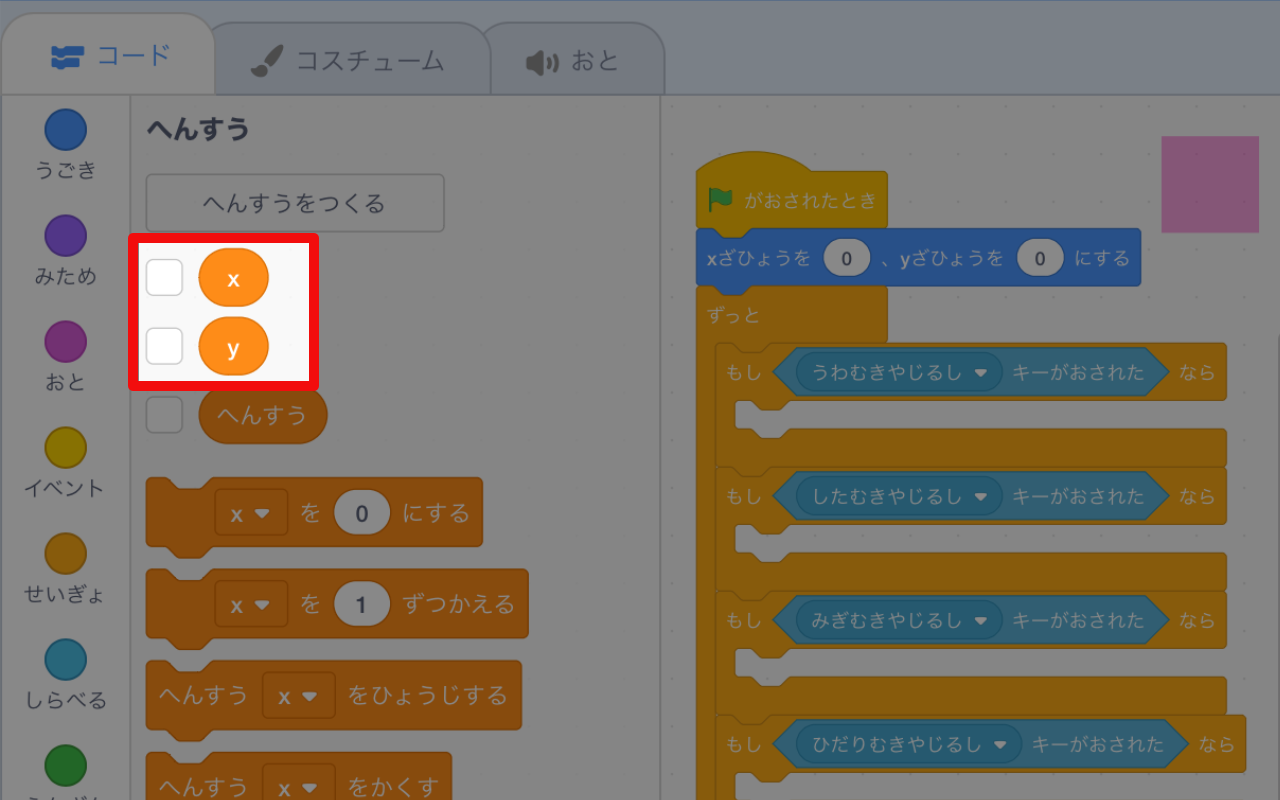This screenshot has height=800, width=1280.
Task: Open the ひだりむきやじるし key dropdown
Action: pos(909,744)
